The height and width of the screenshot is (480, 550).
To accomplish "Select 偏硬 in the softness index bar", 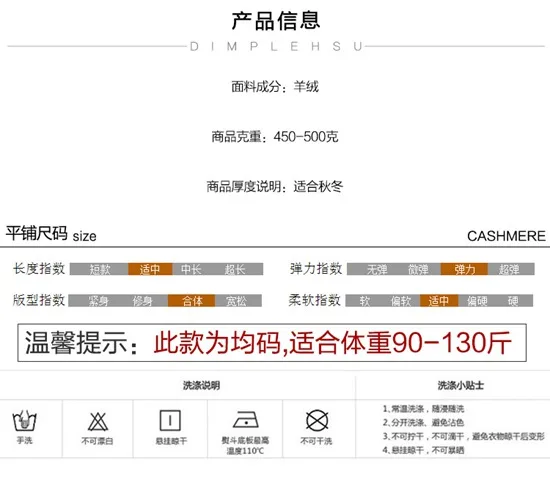I will point(477,301).
